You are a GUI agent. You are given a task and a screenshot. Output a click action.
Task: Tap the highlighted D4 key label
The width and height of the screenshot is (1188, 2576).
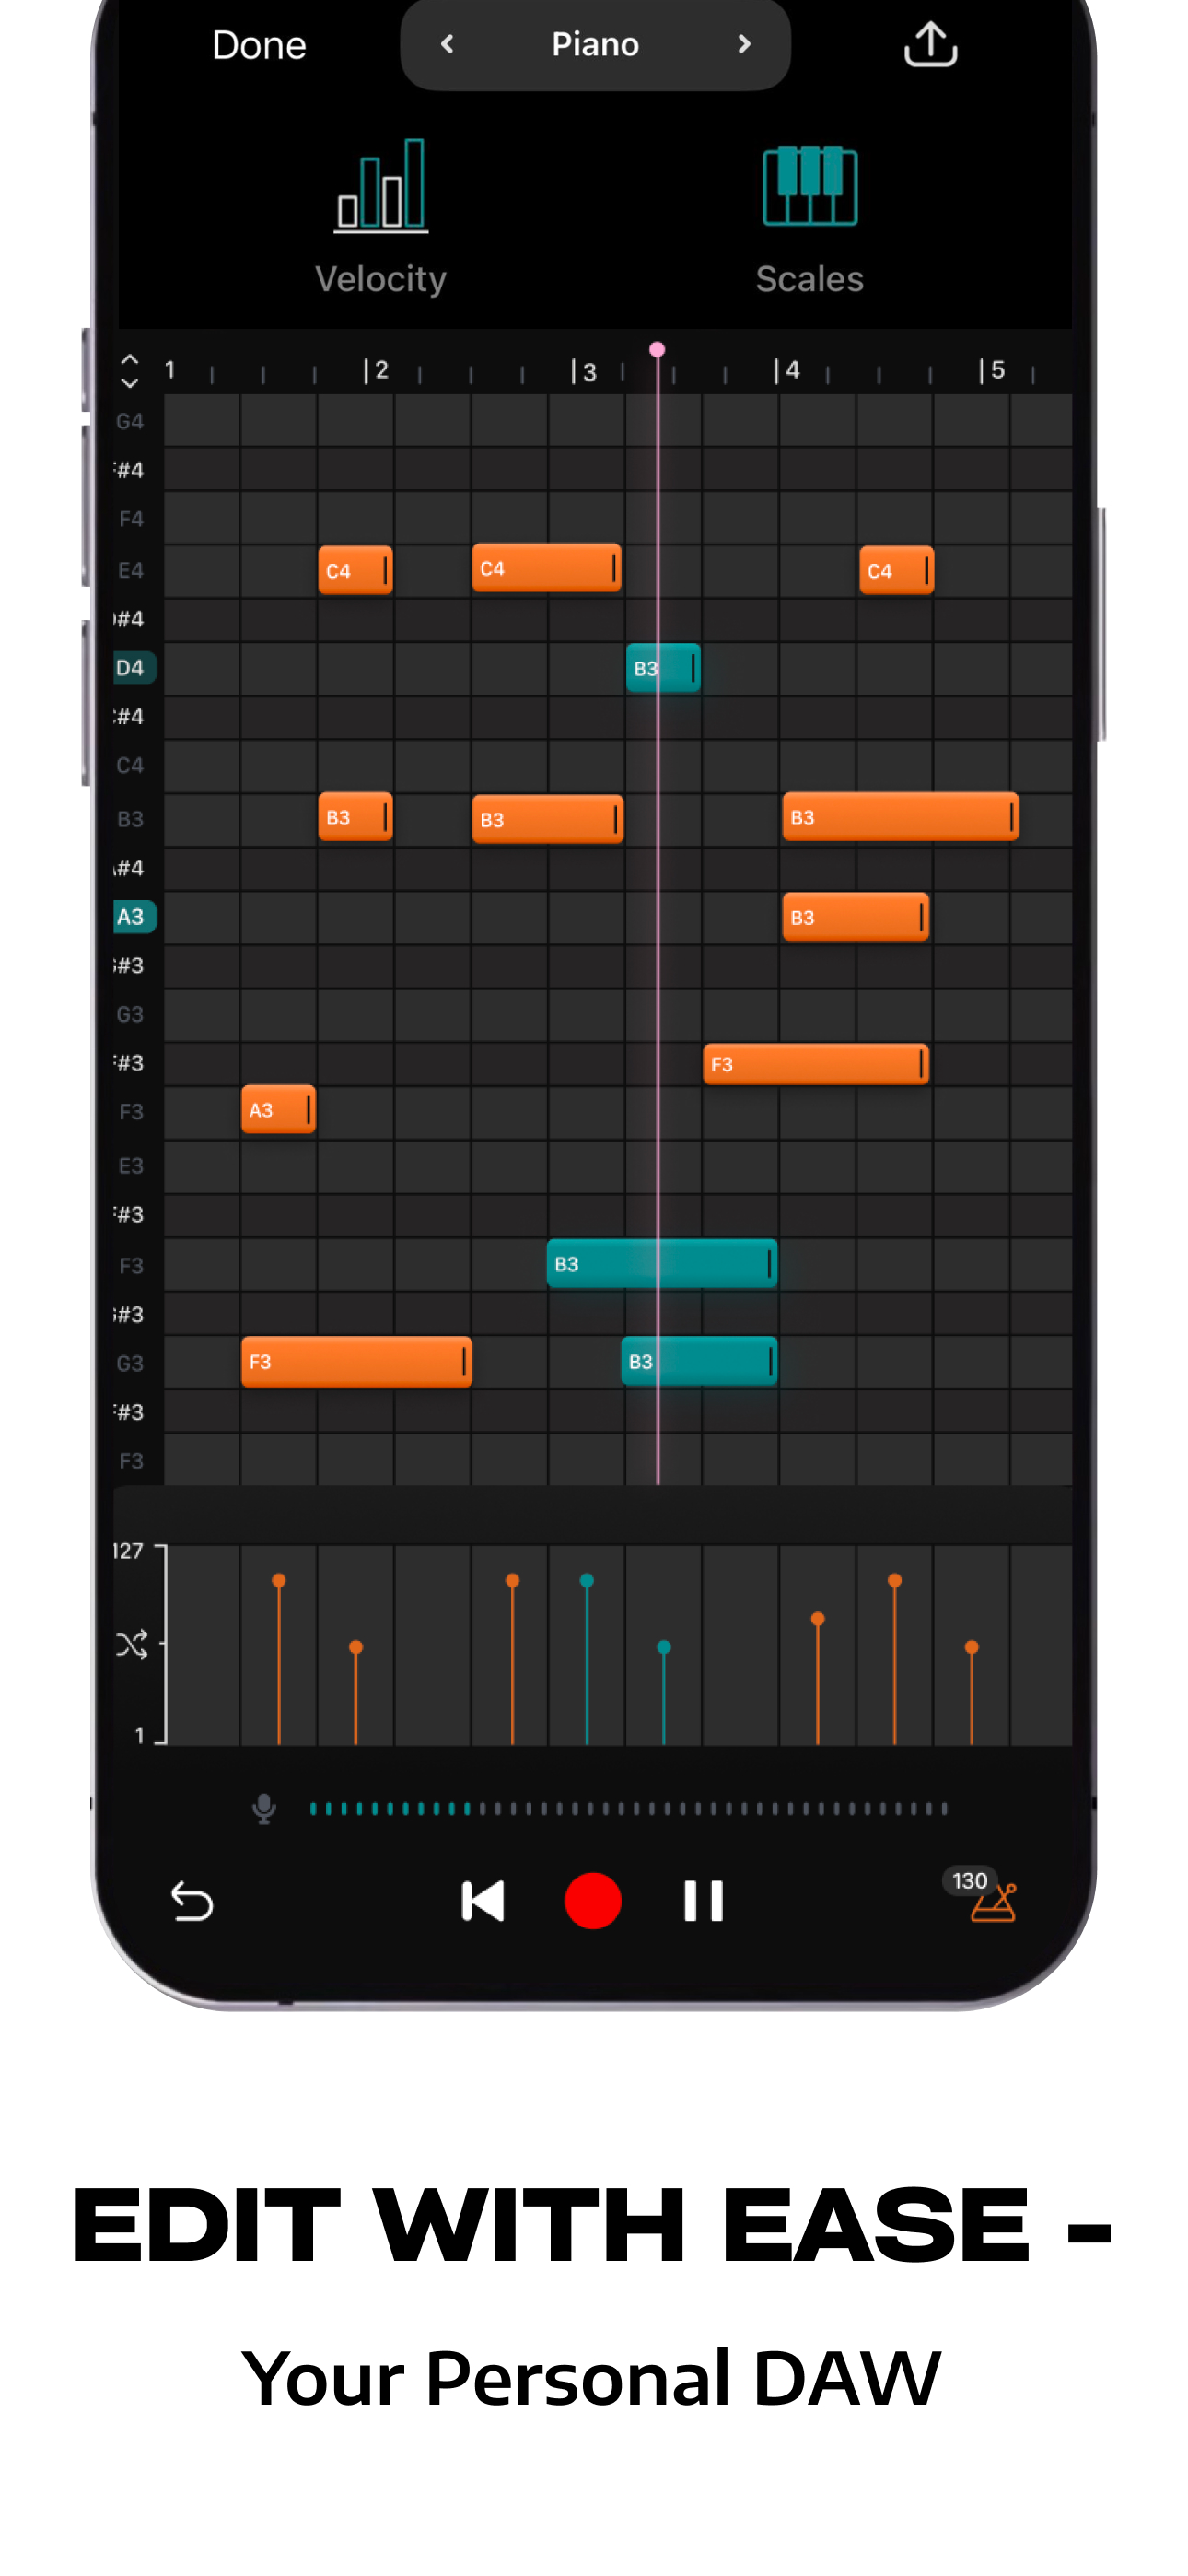[133, 668]
